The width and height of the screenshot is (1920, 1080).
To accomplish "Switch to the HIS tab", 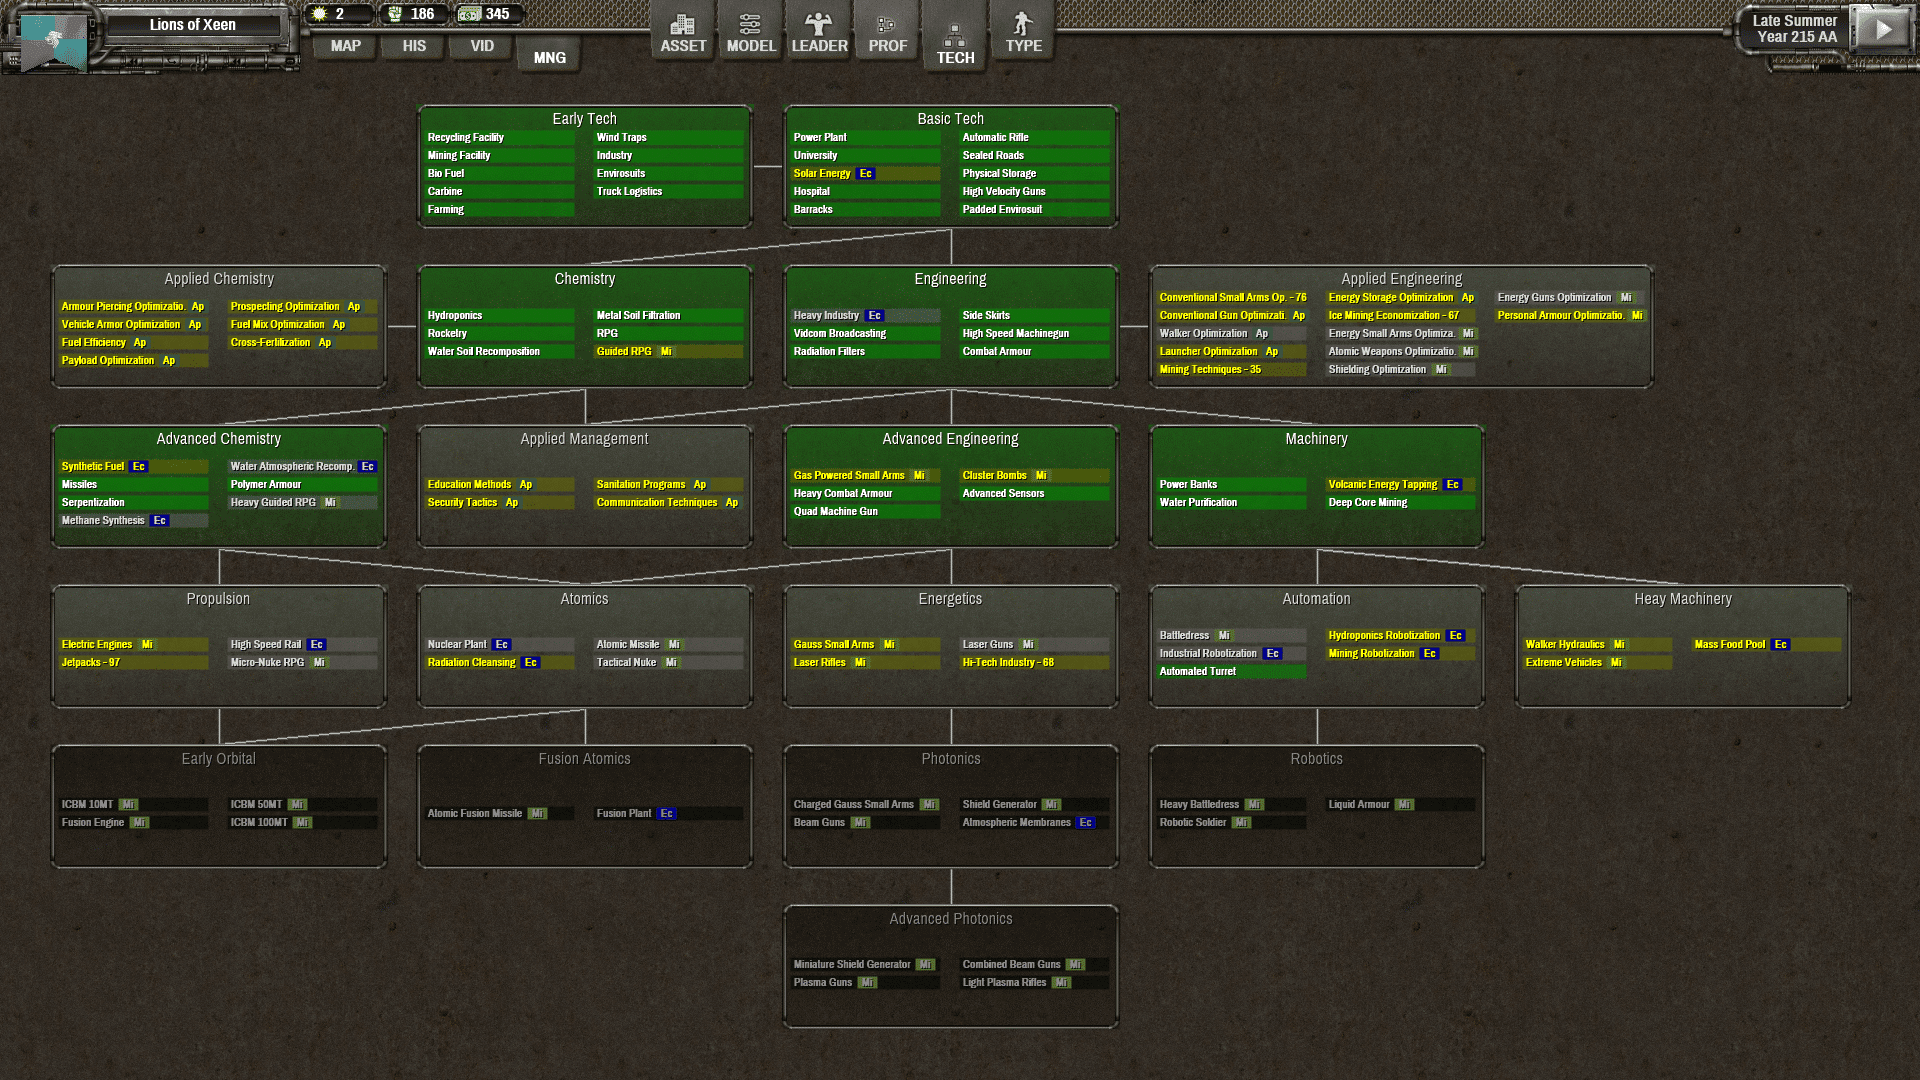I will point(414,46).
